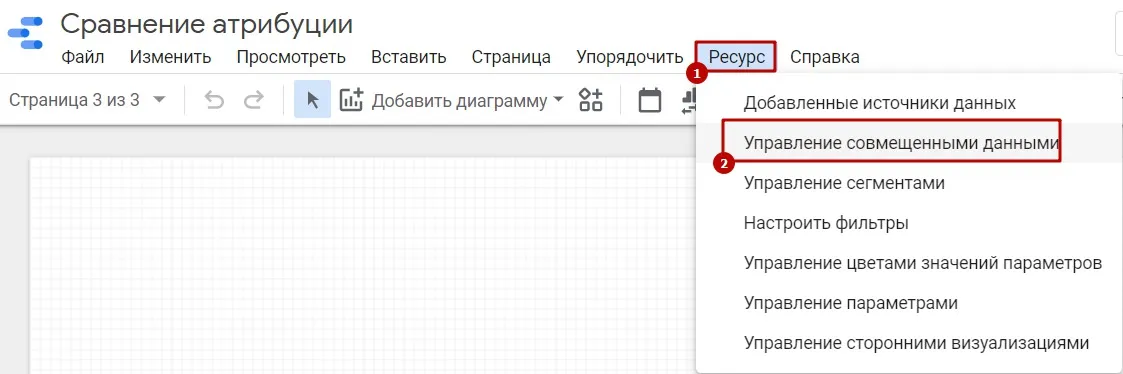Choose Управление сторонними визуализациями

[x=910, y=343]
